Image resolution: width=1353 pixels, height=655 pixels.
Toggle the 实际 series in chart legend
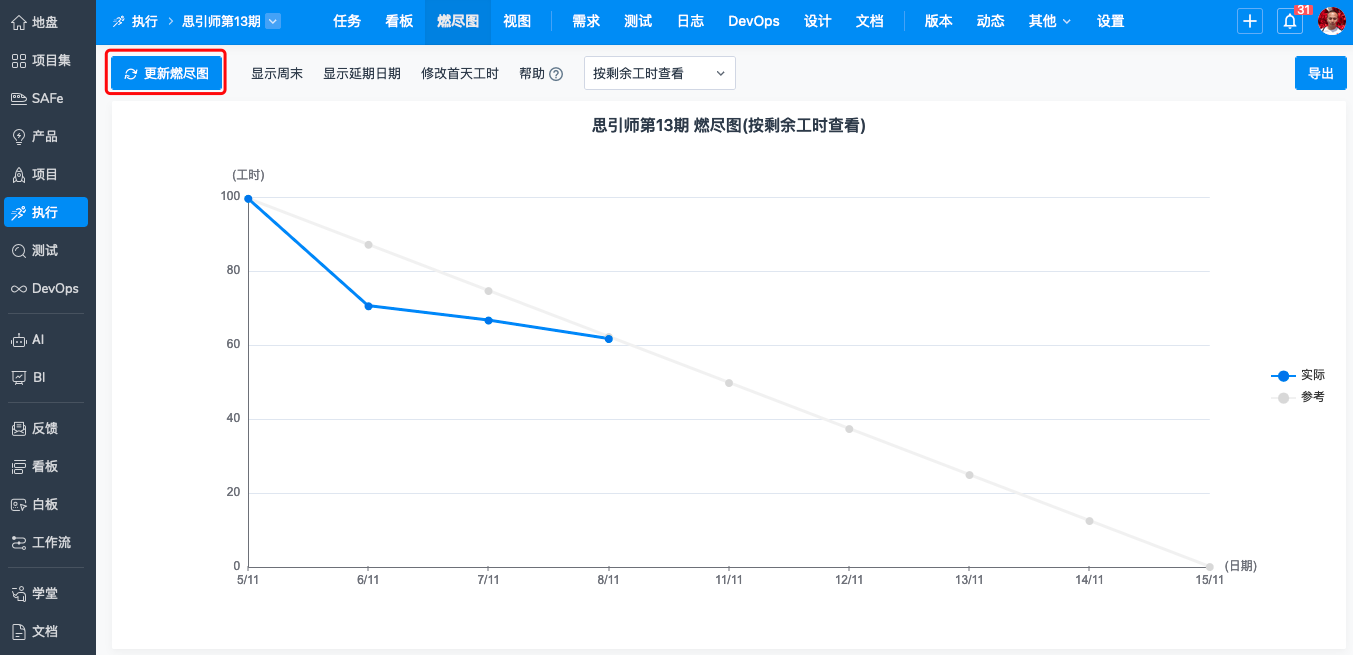(1298, 375)
